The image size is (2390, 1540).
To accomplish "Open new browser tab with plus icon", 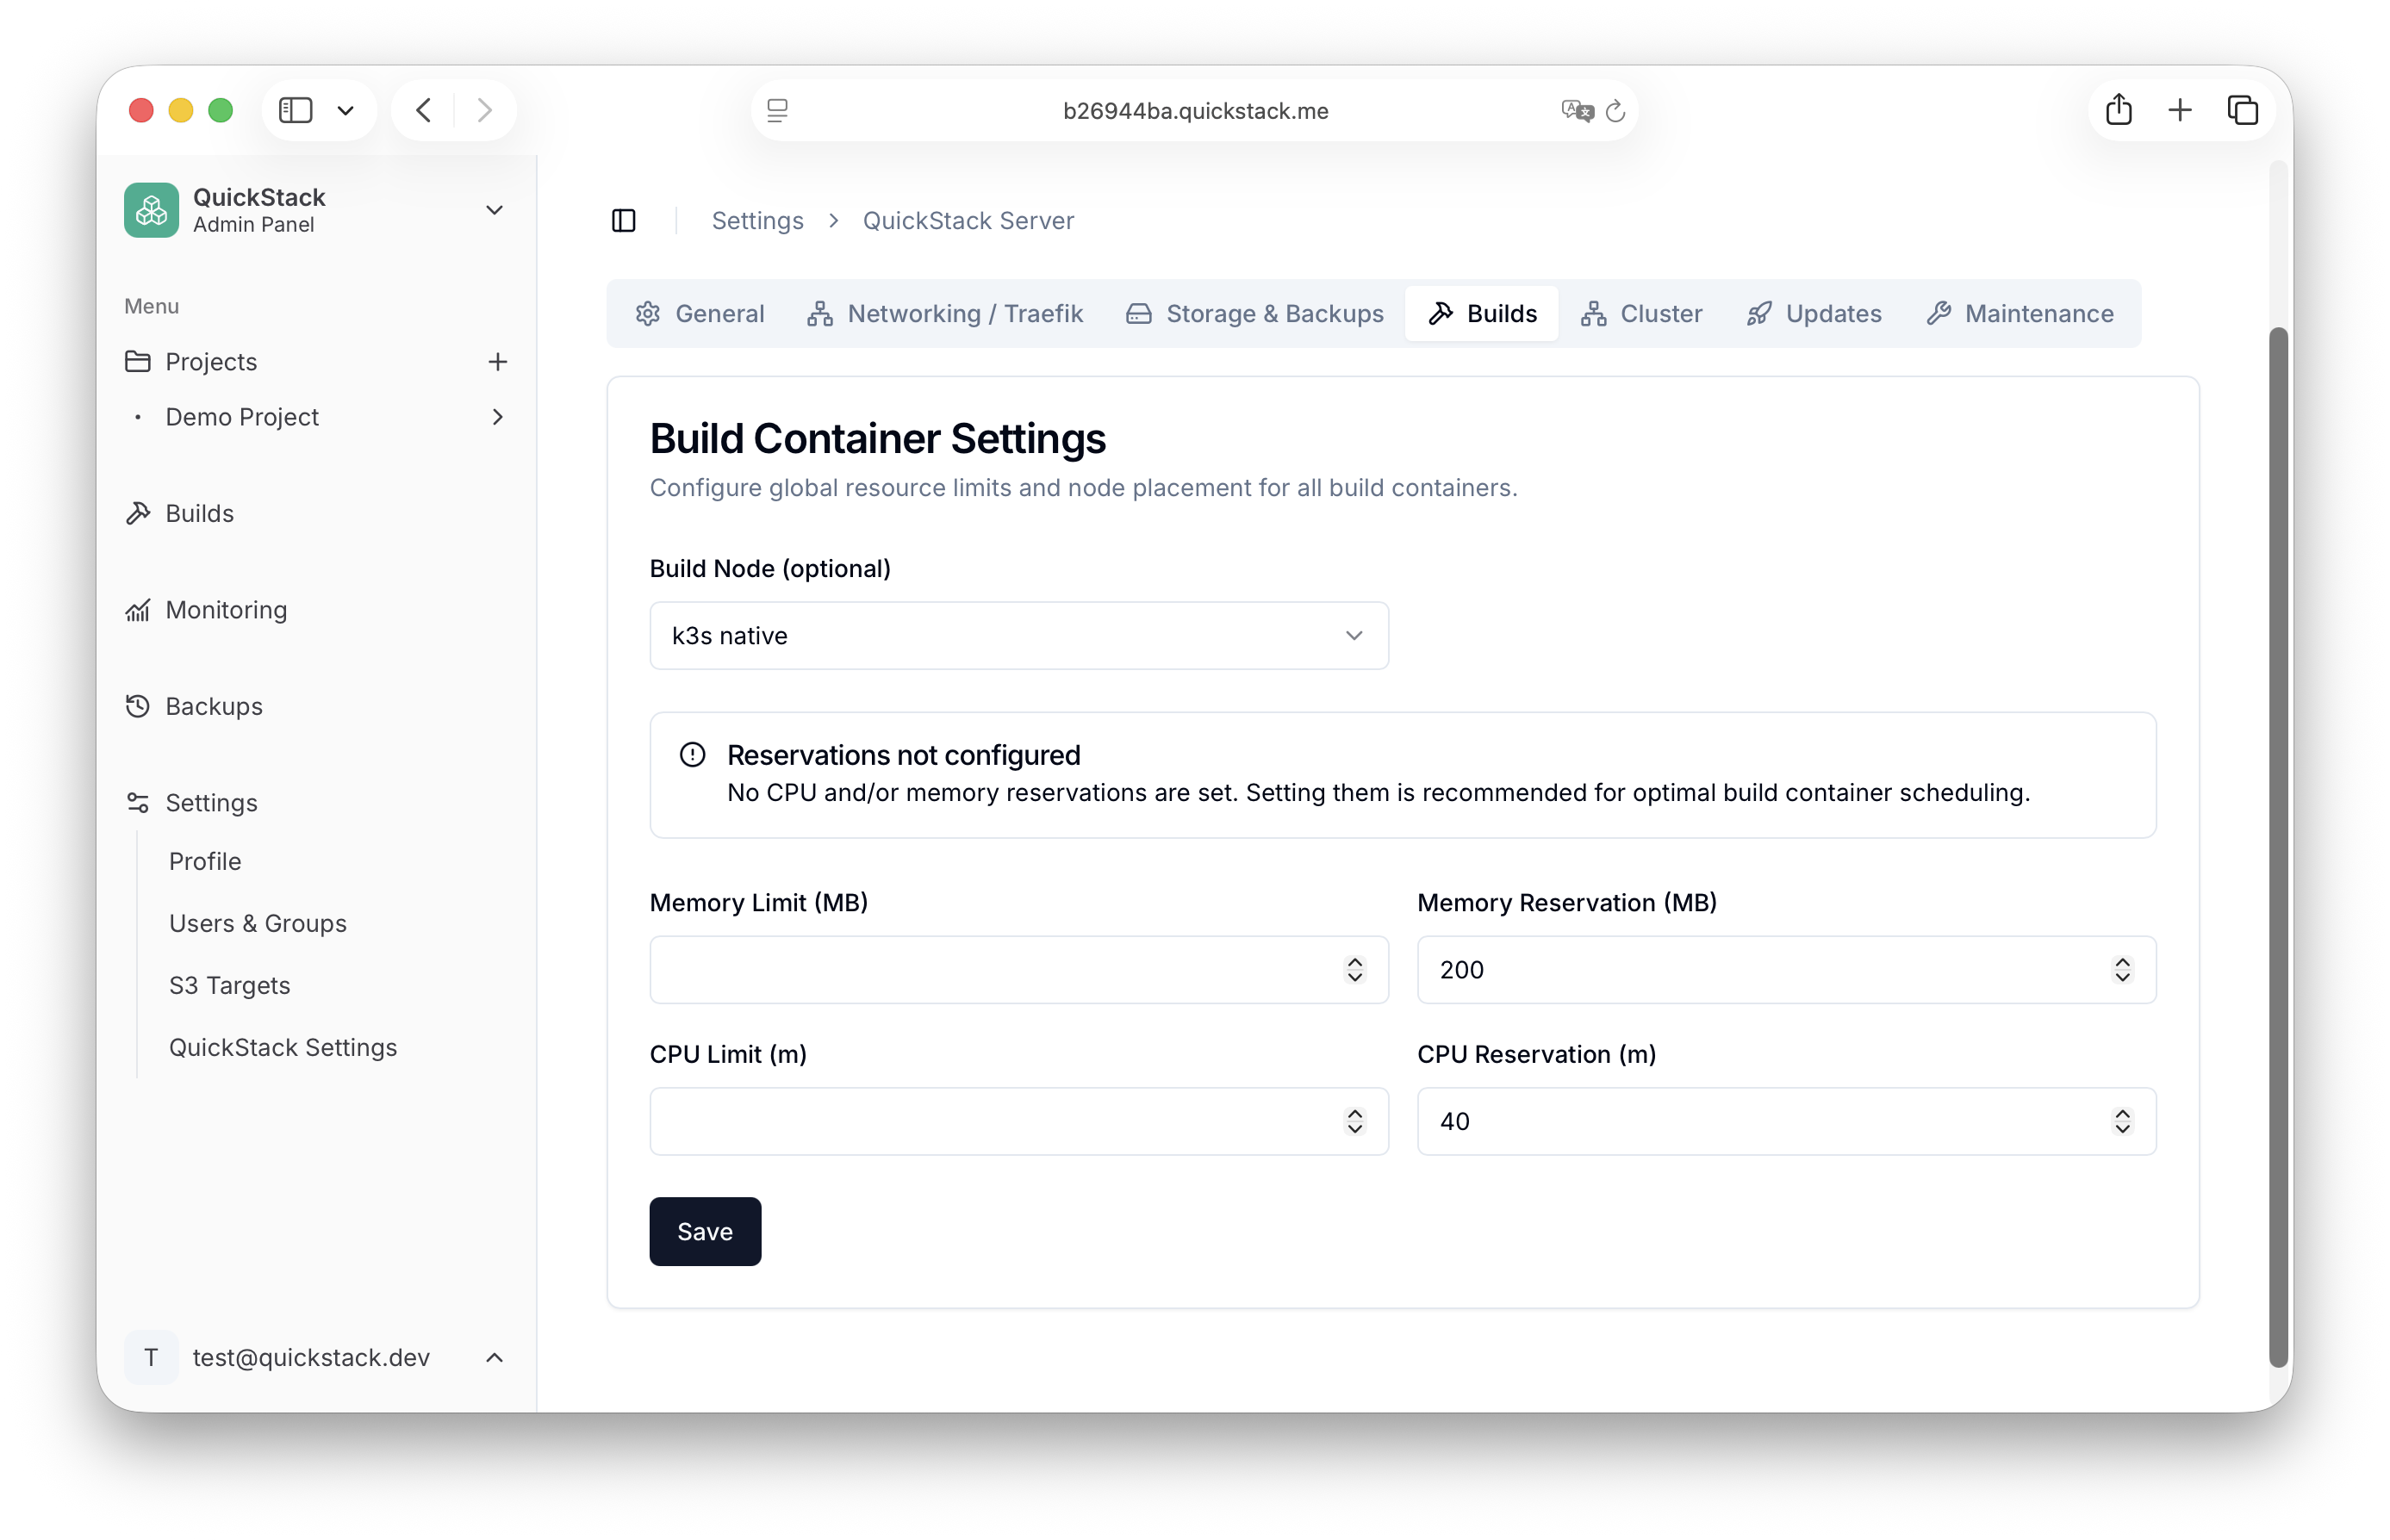I will point(2180,110).
